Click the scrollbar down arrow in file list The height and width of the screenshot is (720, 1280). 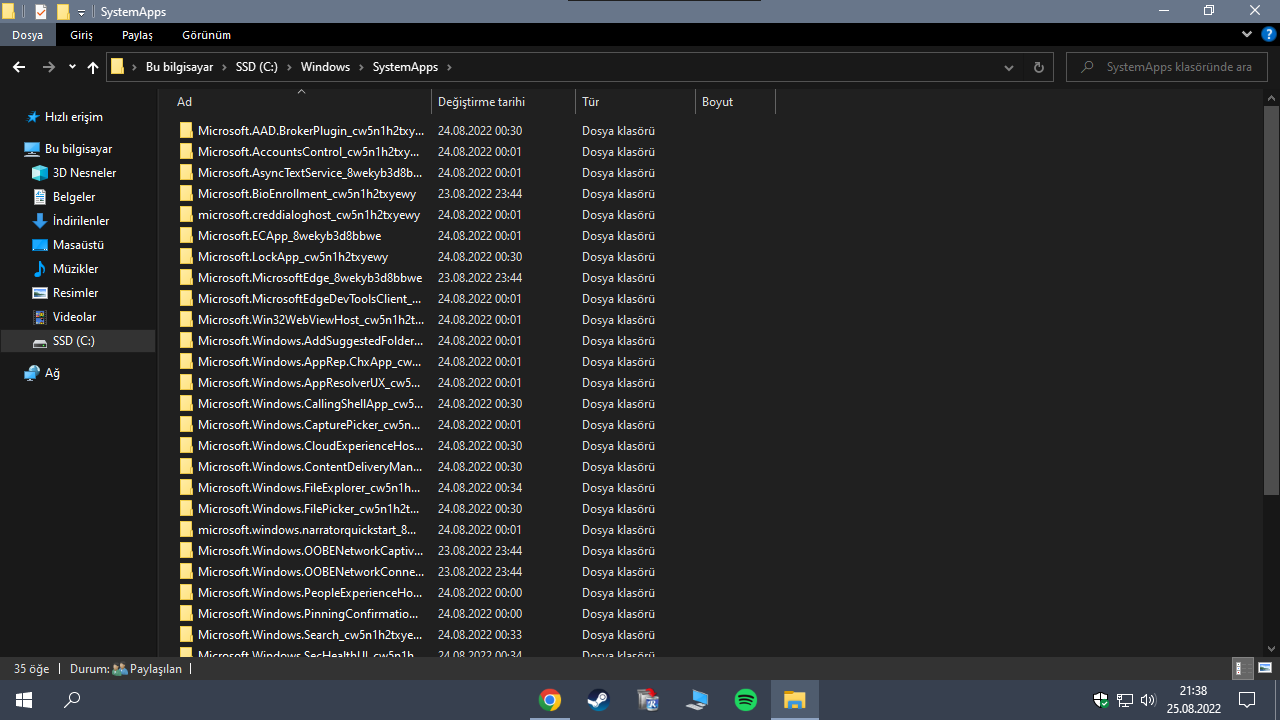click(x=1271, y=648)
